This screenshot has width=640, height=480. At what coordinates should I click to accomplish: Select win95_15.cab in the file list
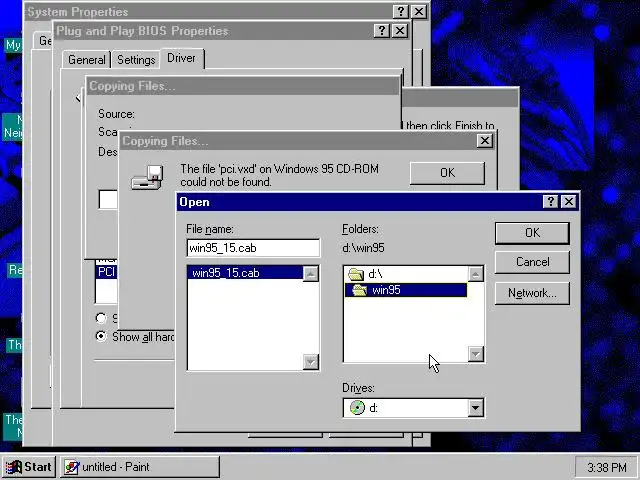coord(245,273)
